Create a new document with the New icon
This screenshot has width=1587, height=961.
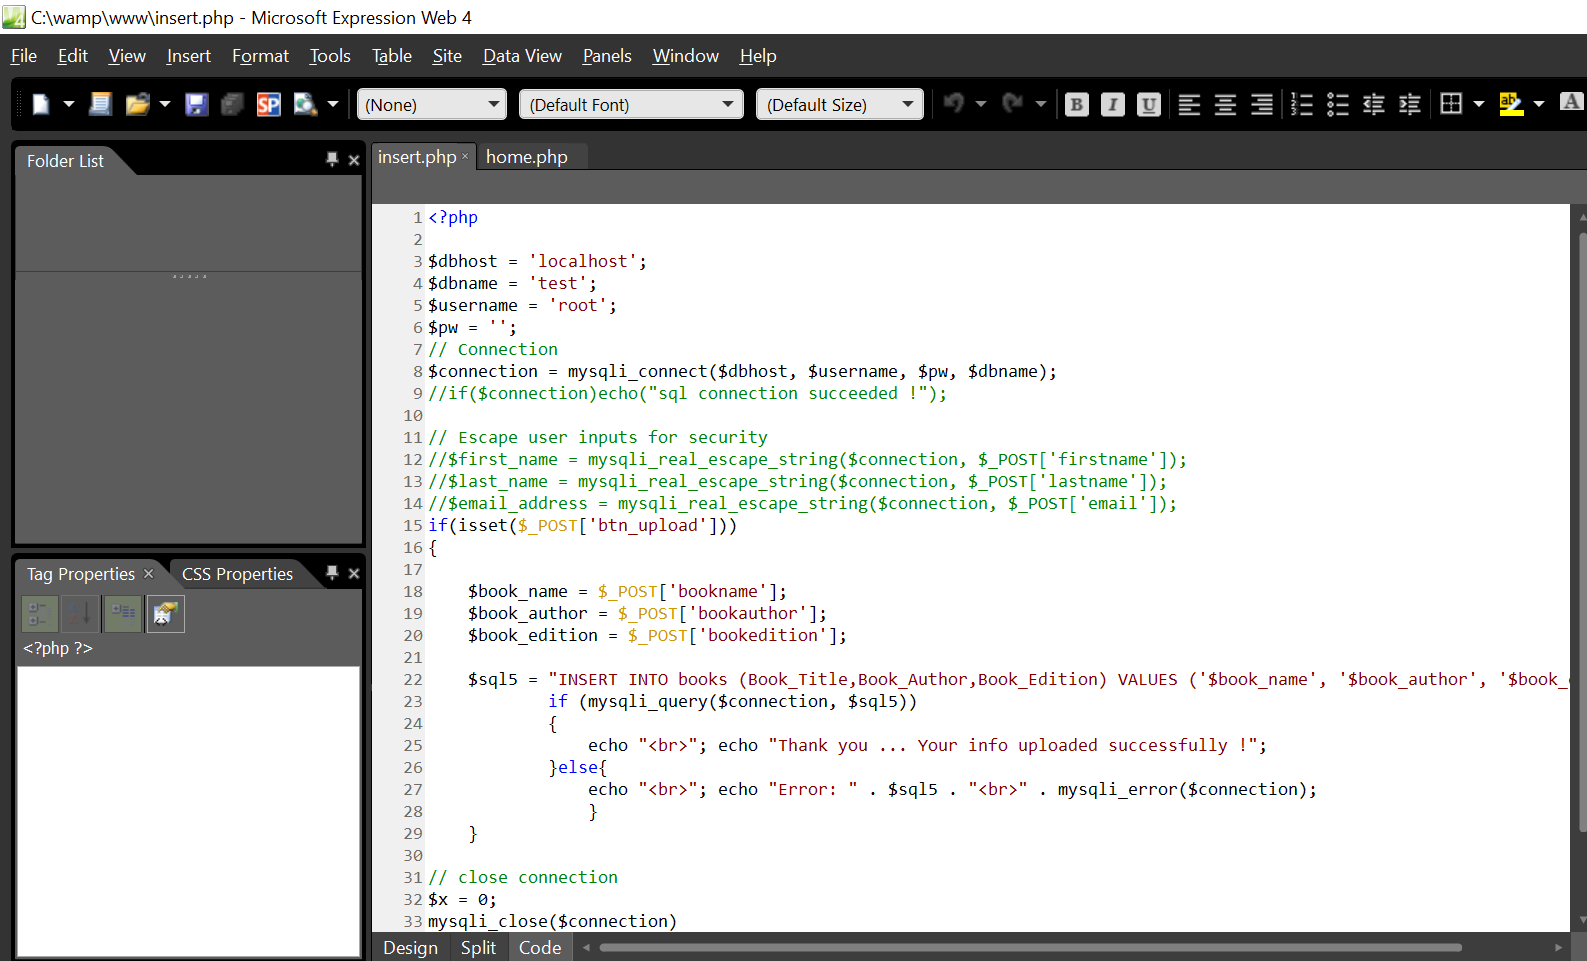click(41, 104)
